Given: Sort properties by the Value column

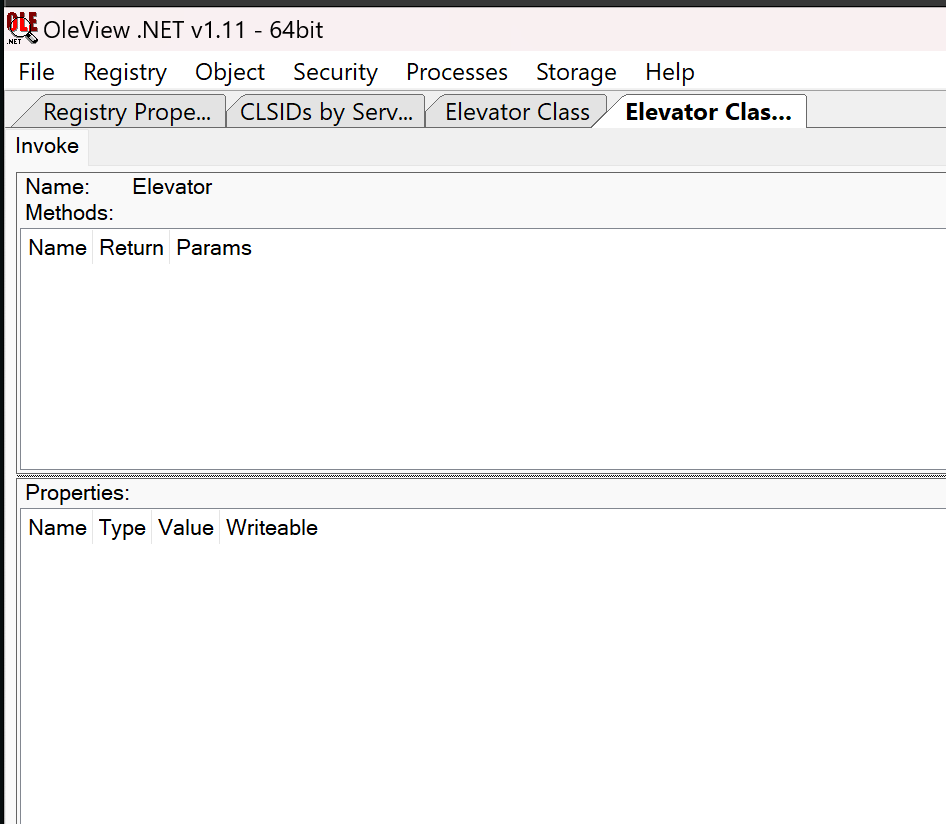Looking at the screenshot, I should click(x=186, y=528).
